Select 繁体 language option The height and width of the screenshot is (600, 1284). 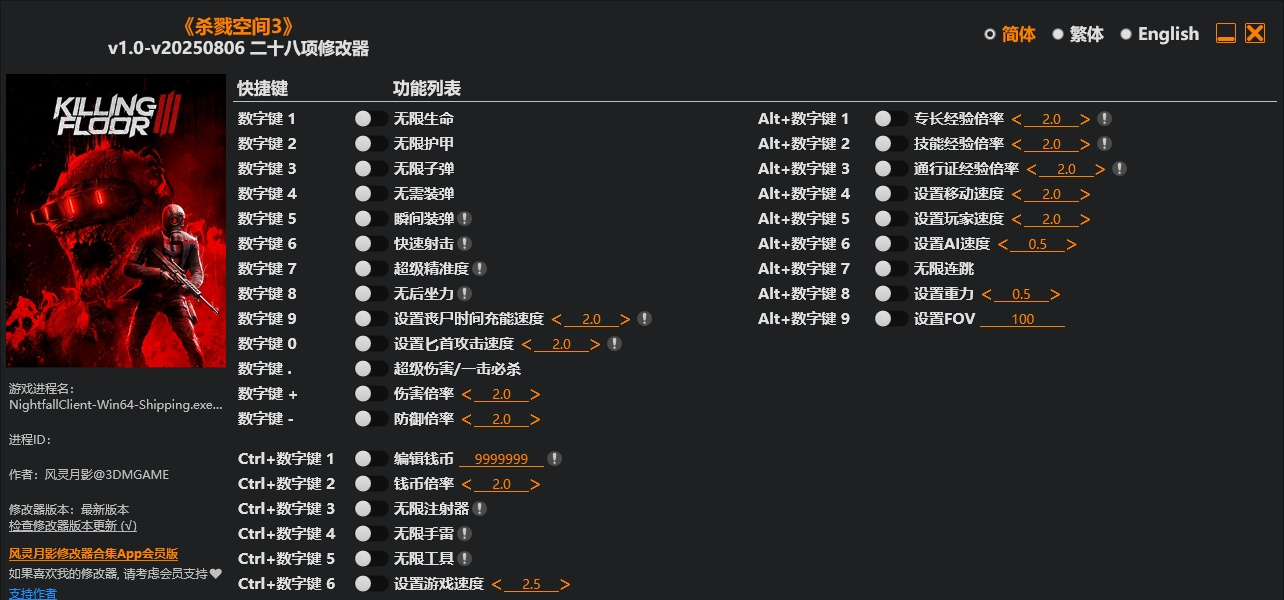[1077, 34]
